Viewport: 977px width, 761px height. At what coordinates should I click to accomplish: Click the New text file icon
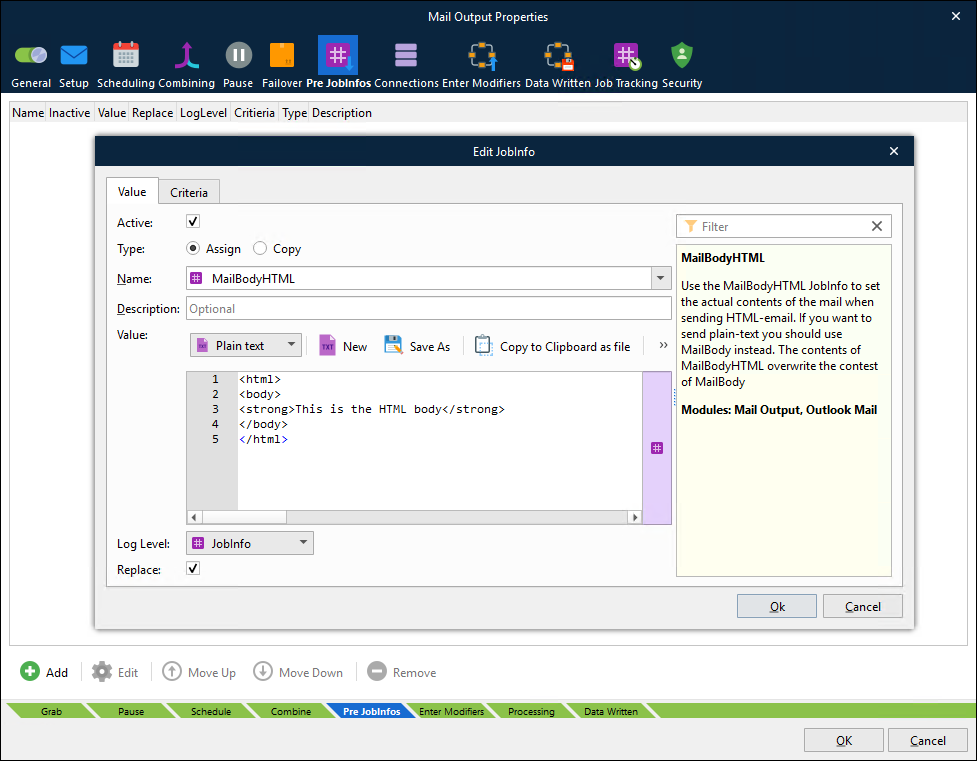327,345
